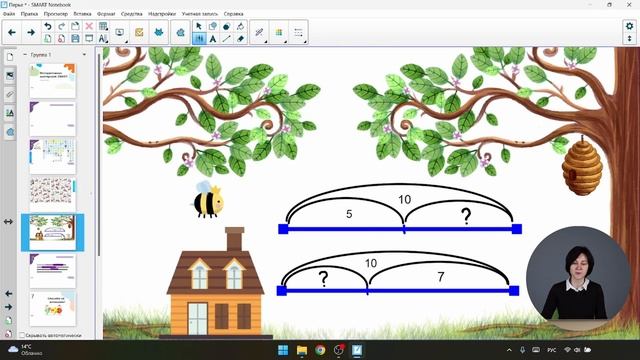640x360 pixels.
Task: Open the text measurement tools dropdown
Action: coord(103,39)
